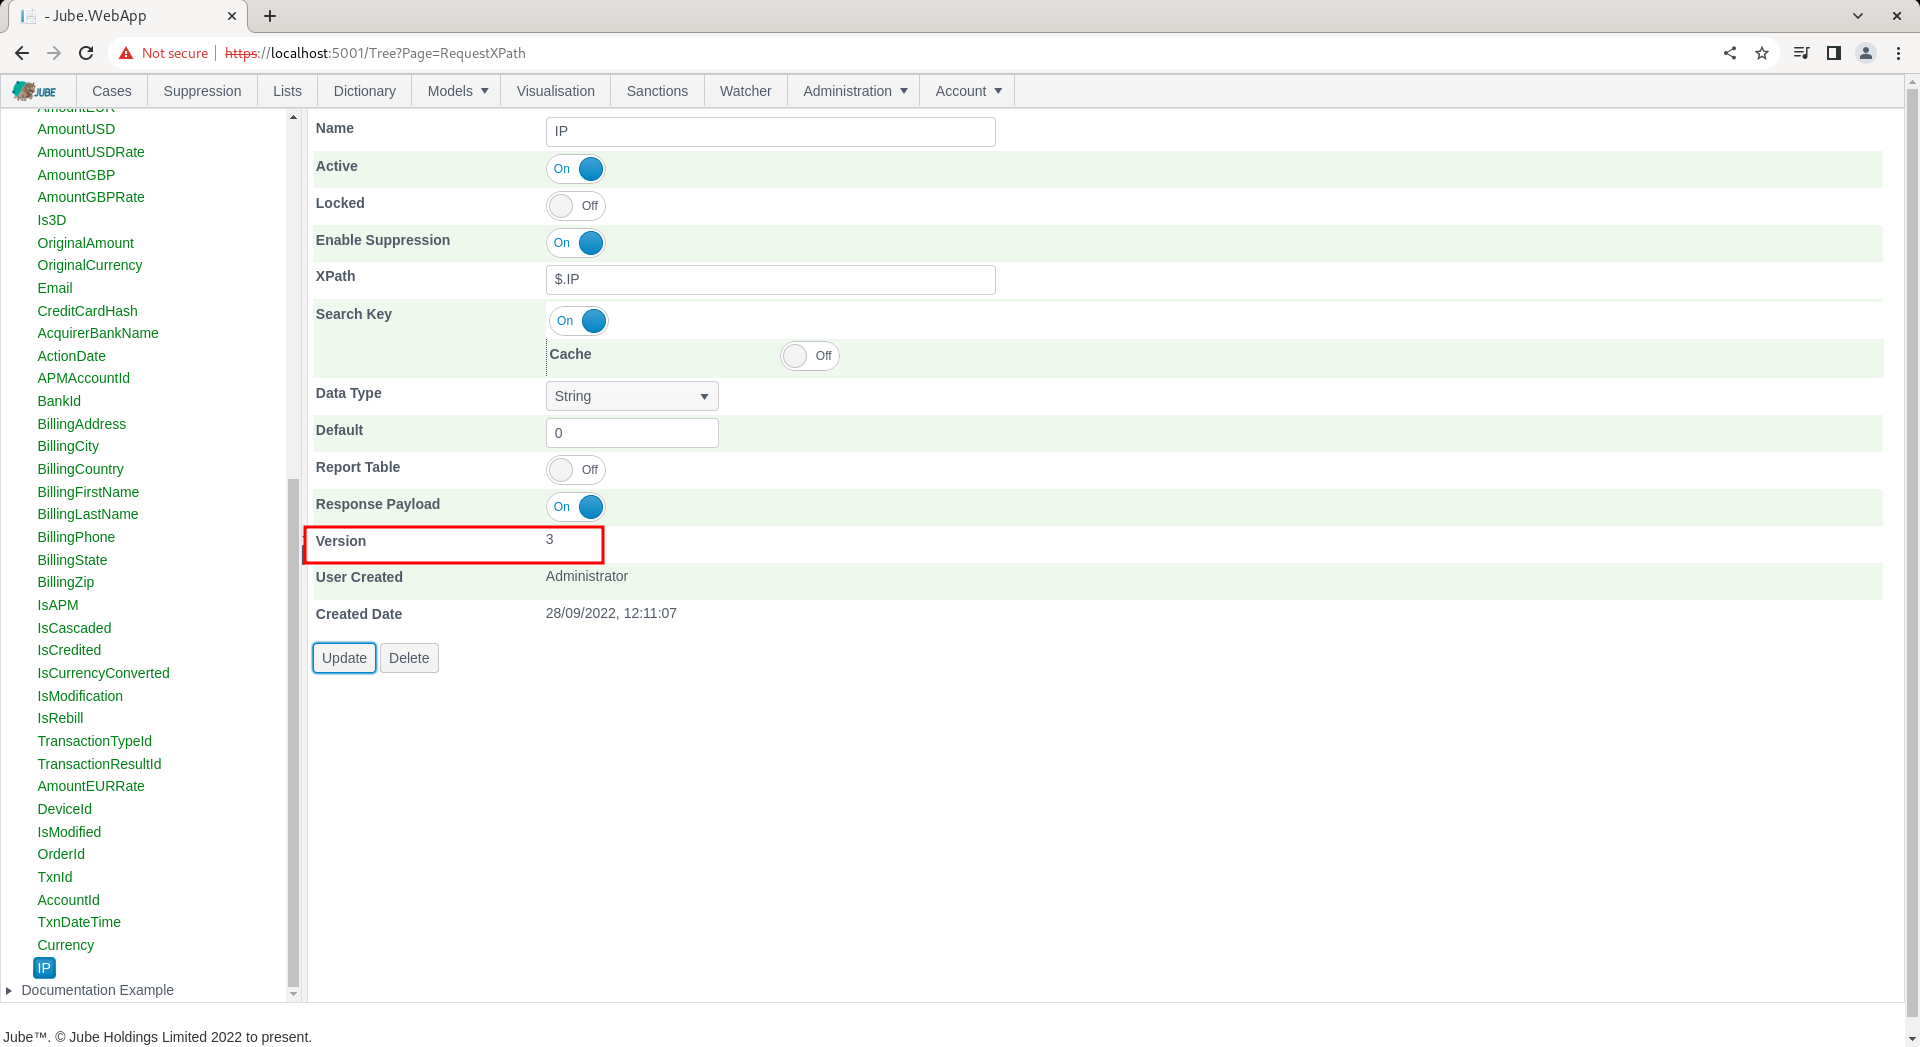Bookmark this page with star icon

coord(1762,53)
